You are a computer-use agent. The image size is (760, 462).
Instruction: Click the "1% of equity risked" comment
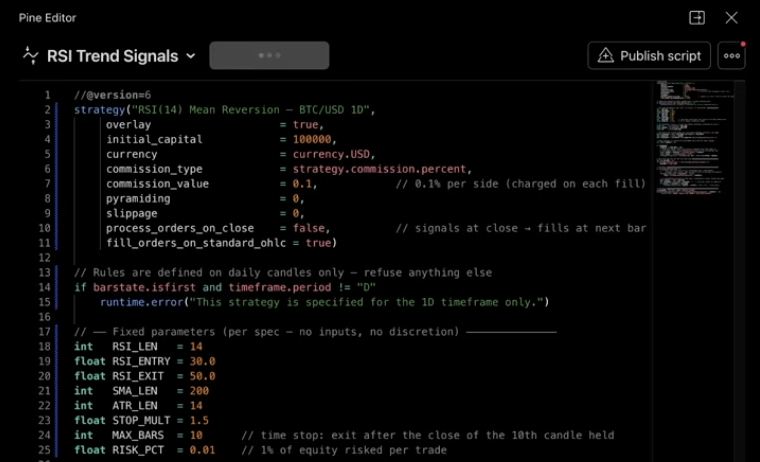click(x=344, y=450)
